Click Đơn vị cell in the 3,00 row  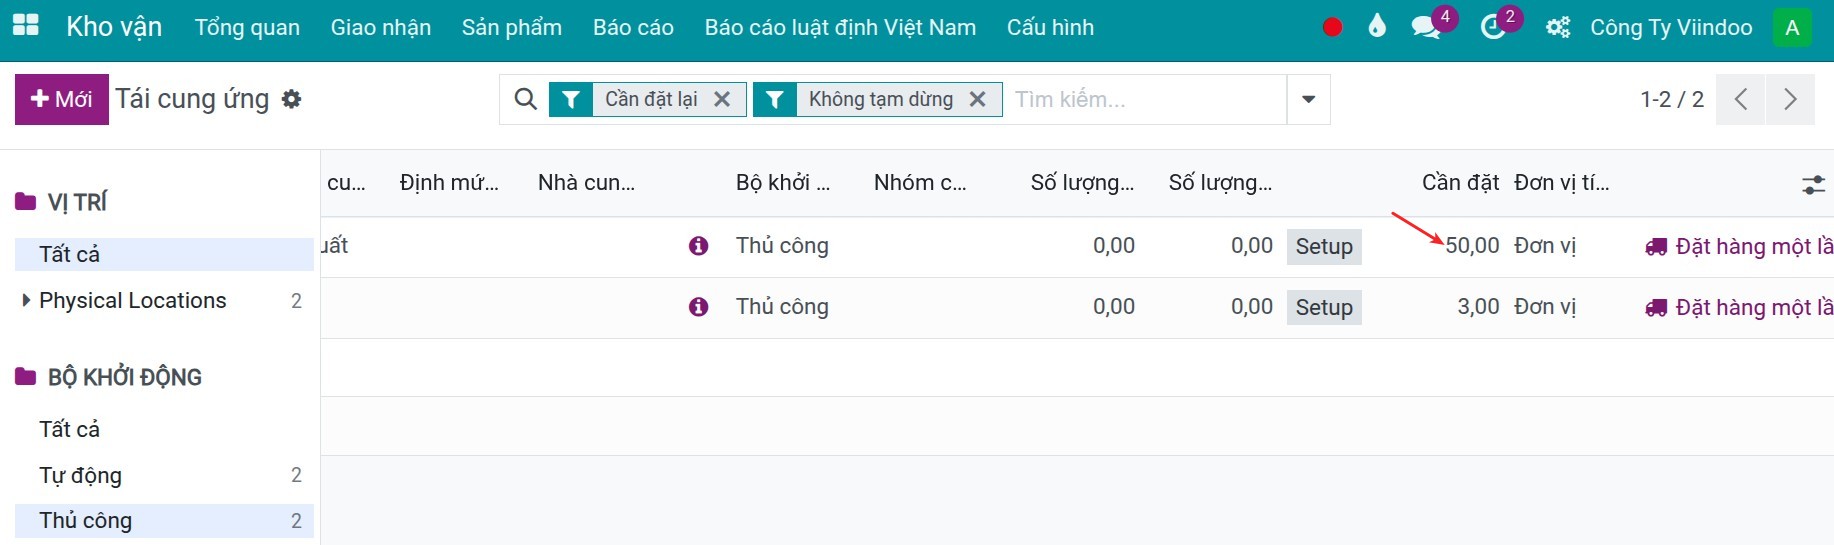(x=1545, y=306)
